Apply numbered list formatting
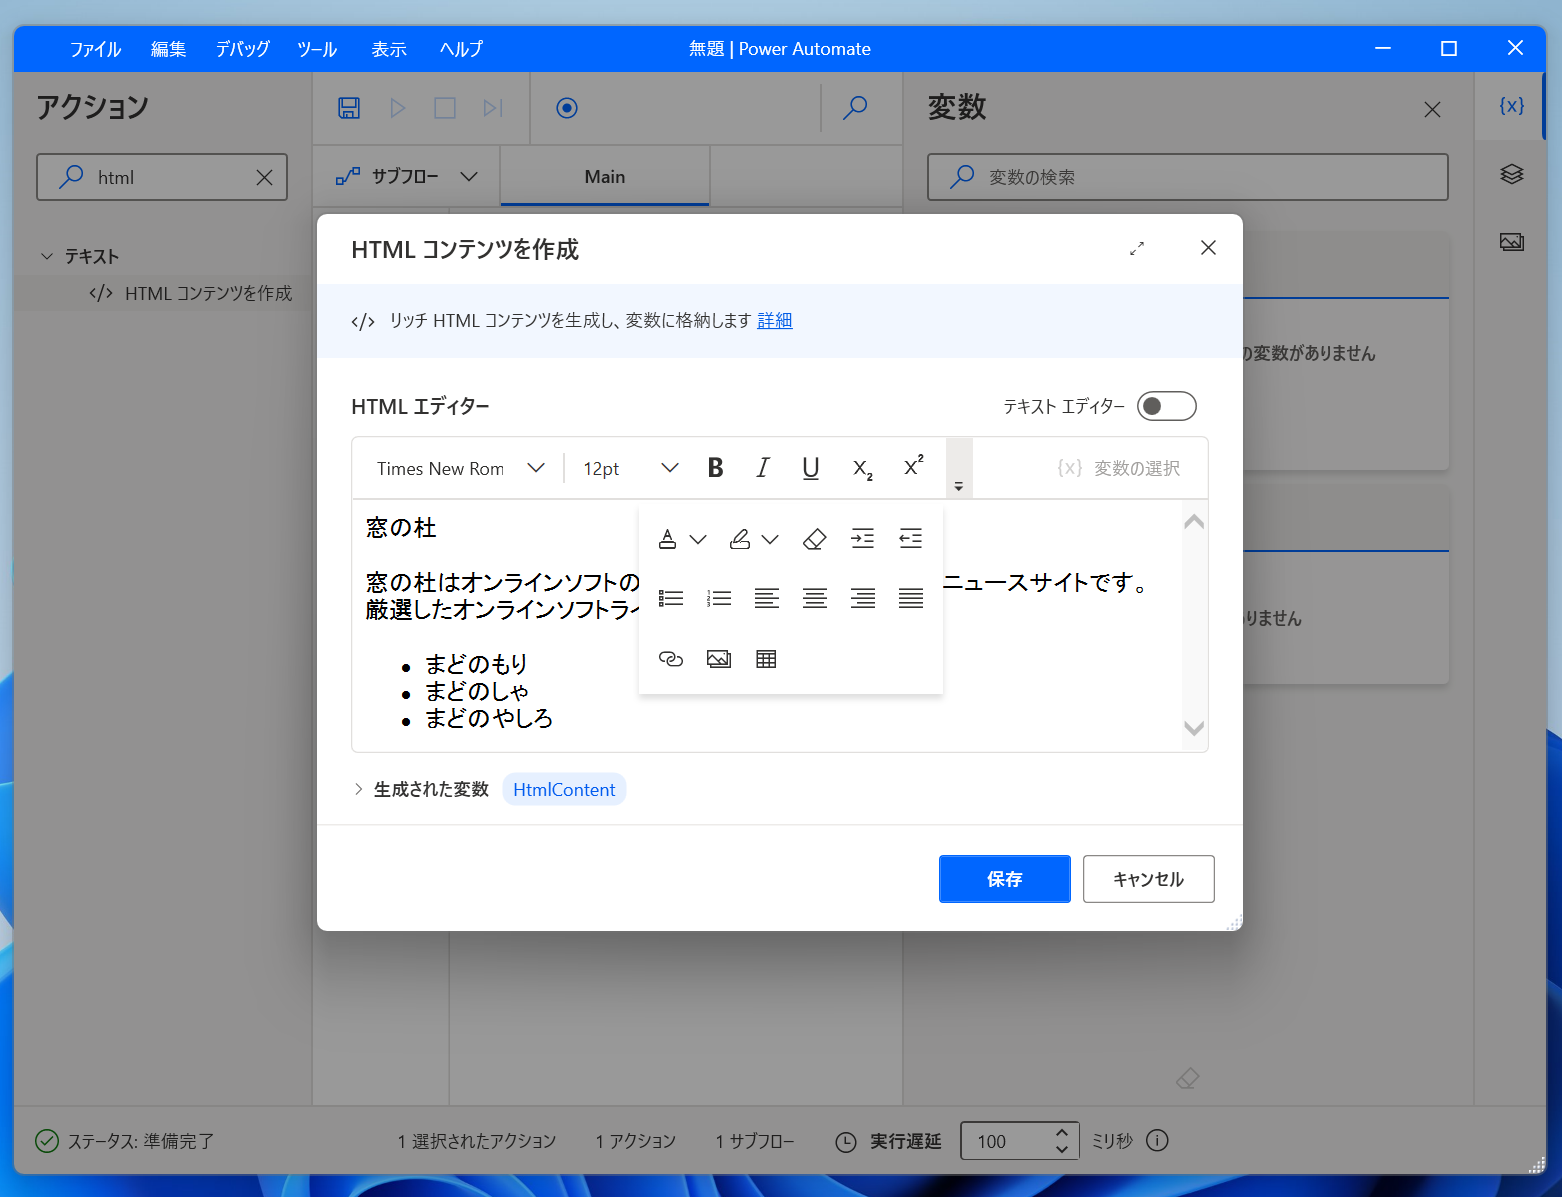This screenshot has height=1197, width=1562. point(718,597)
